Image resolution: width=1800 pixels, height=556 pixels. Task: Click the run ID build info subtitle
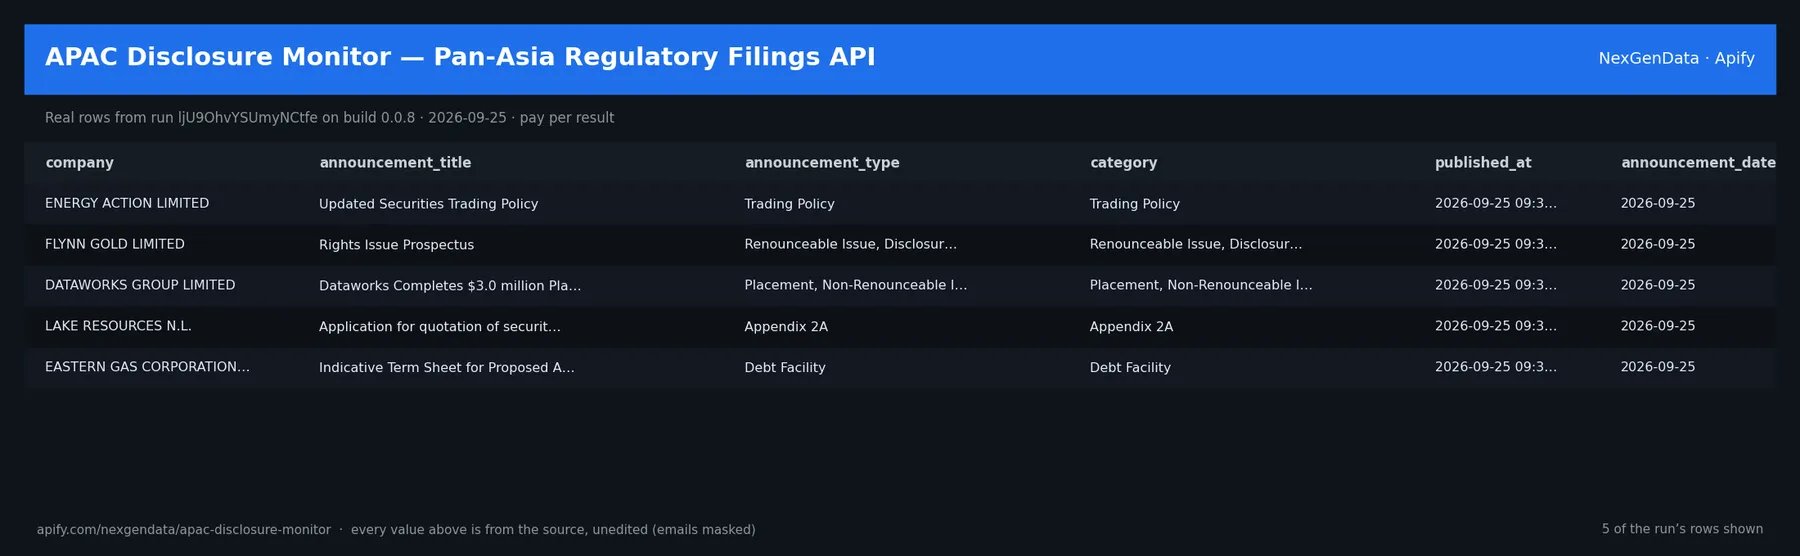(x=329, y=118)
